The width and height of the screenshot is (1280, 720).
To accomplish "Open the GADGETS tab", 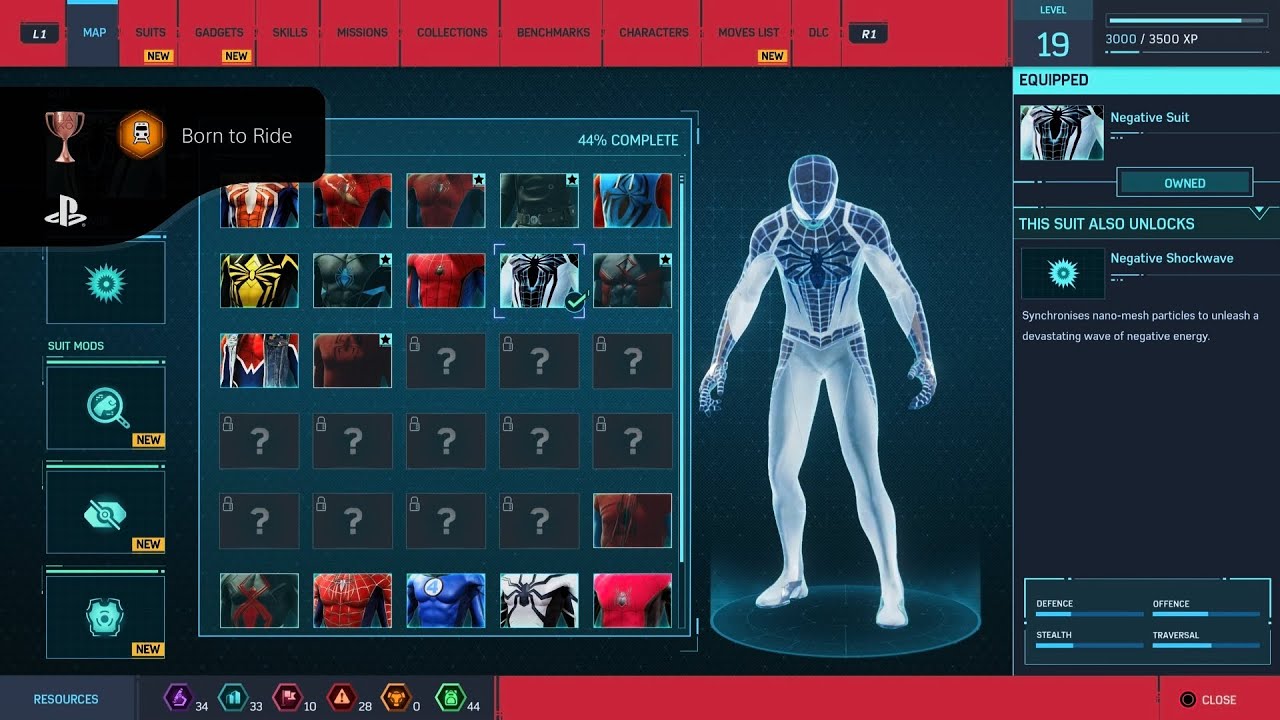I will (219, 33).
